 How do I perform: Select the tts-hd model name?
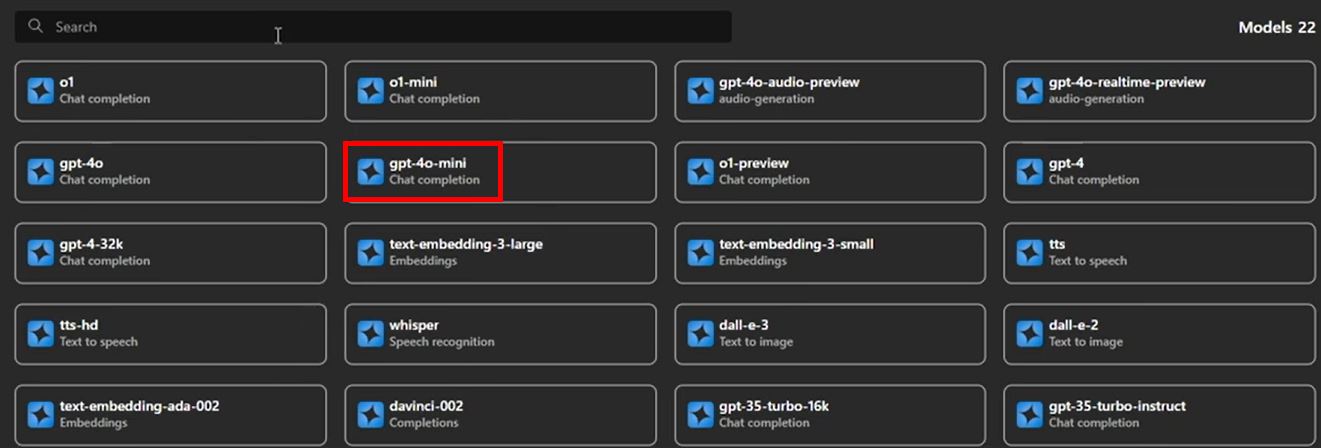78,325
